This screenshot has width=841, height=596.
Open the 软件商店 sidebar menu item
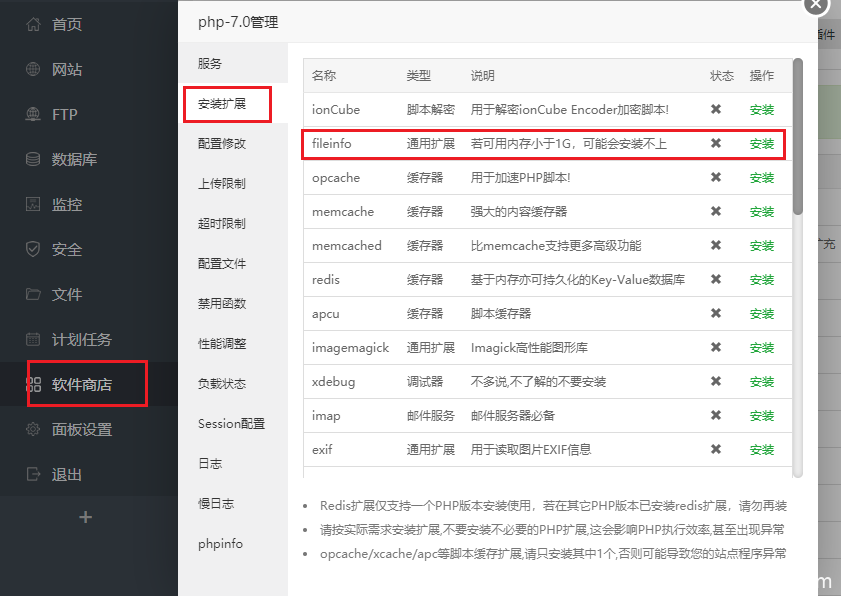coord(82,384)
